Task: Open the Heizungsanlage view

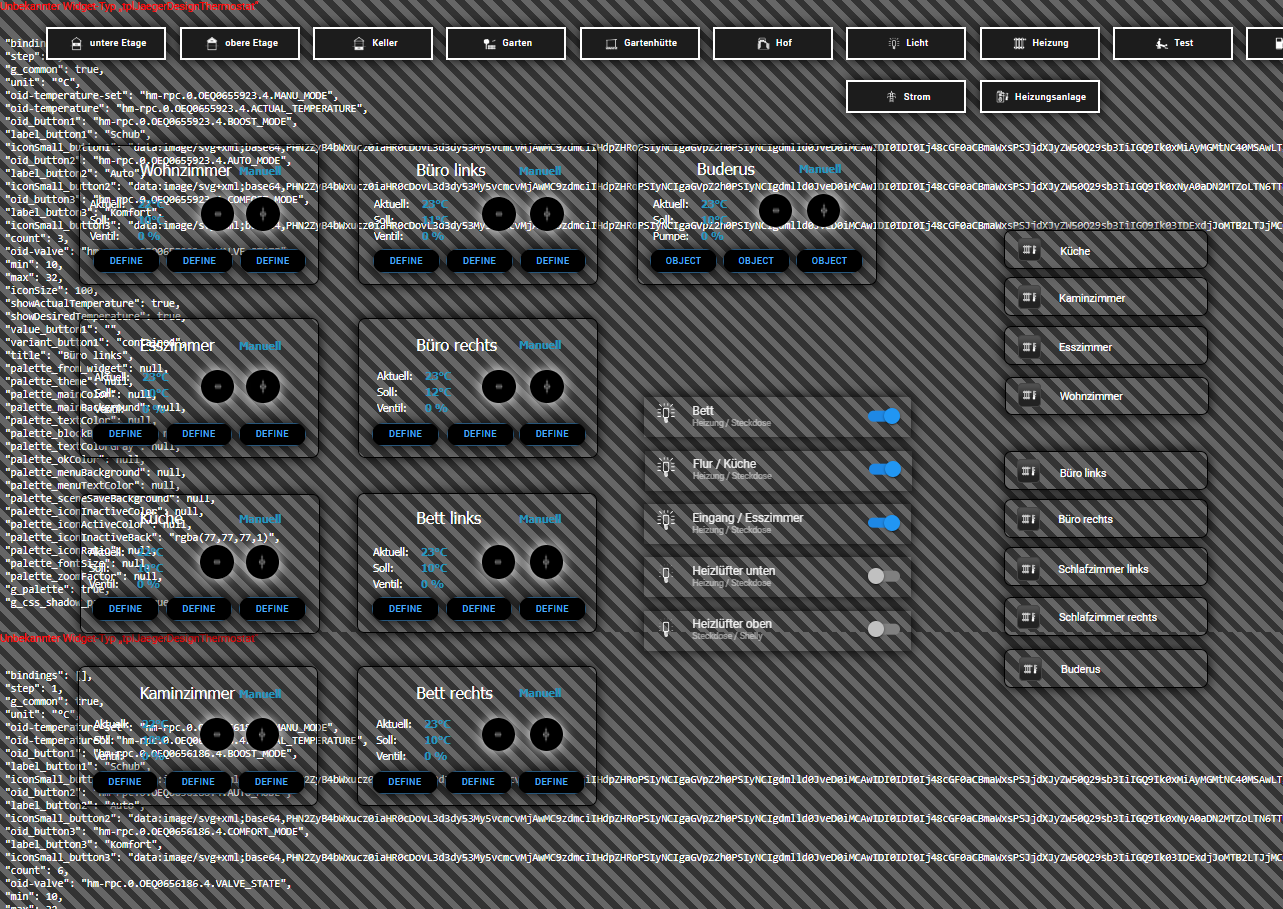Action: click(x=1039, y=97)
